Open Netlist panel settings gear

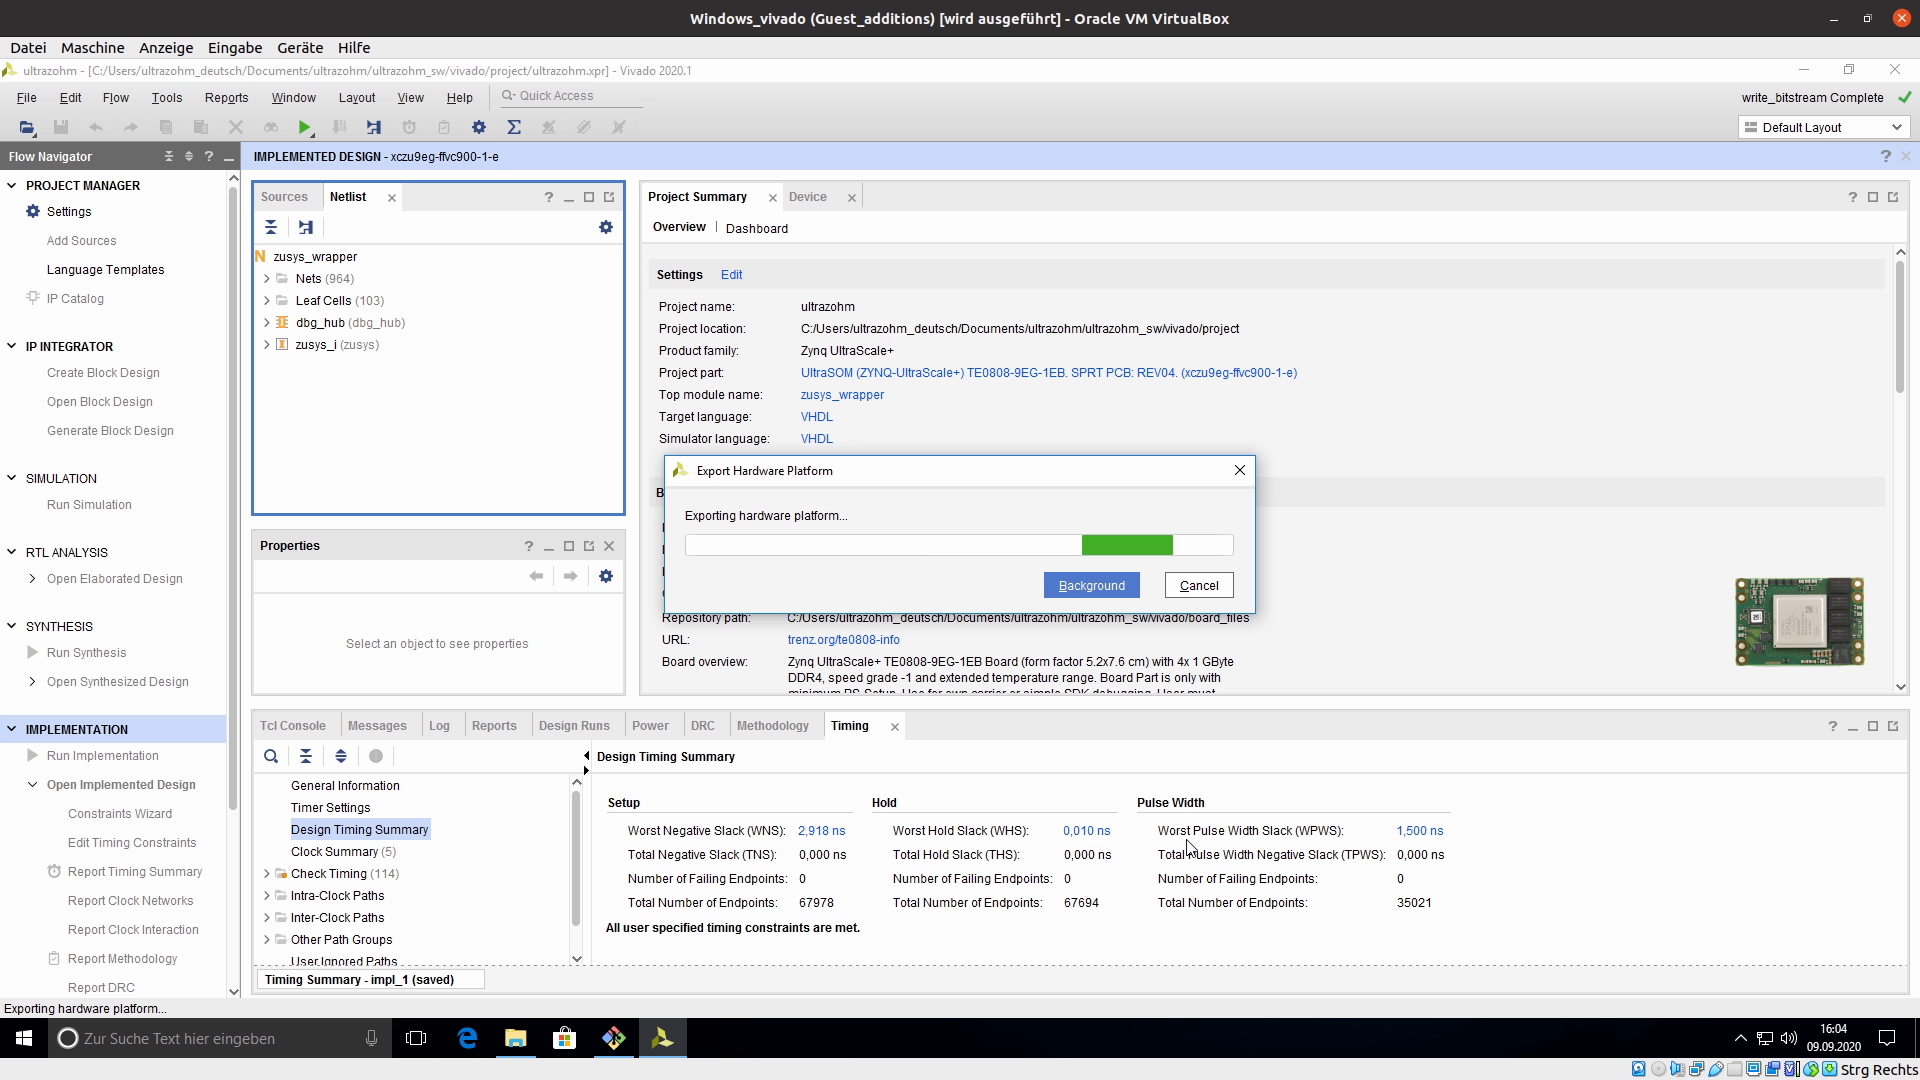coord(605,227)
